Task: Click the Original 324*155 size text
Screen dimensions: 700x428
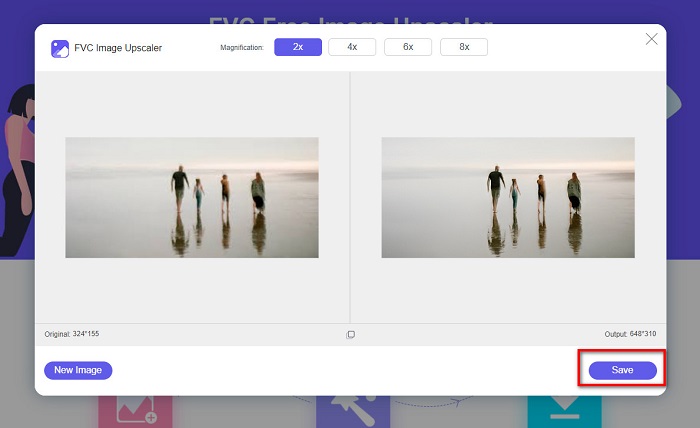Action: coord(71,334)
